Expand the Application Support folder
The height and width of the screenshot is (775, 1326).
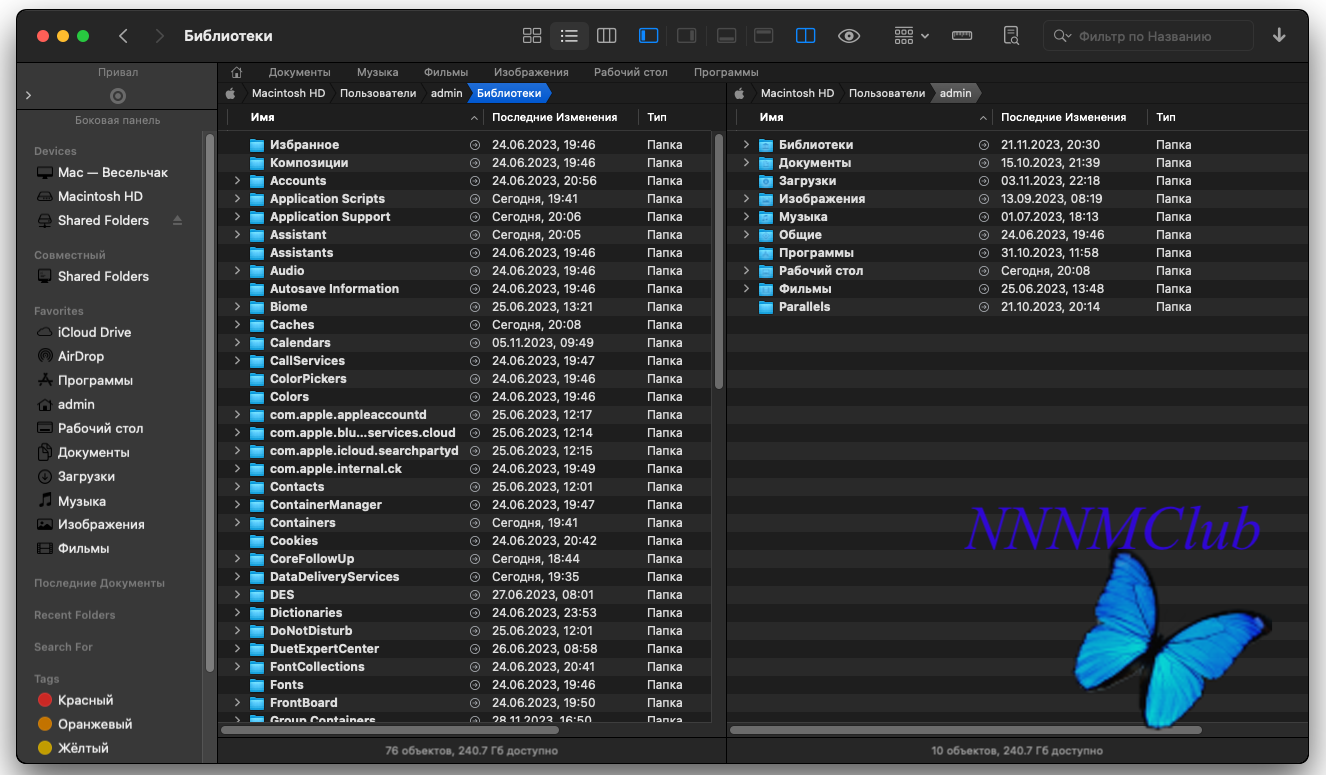point(237,217)
